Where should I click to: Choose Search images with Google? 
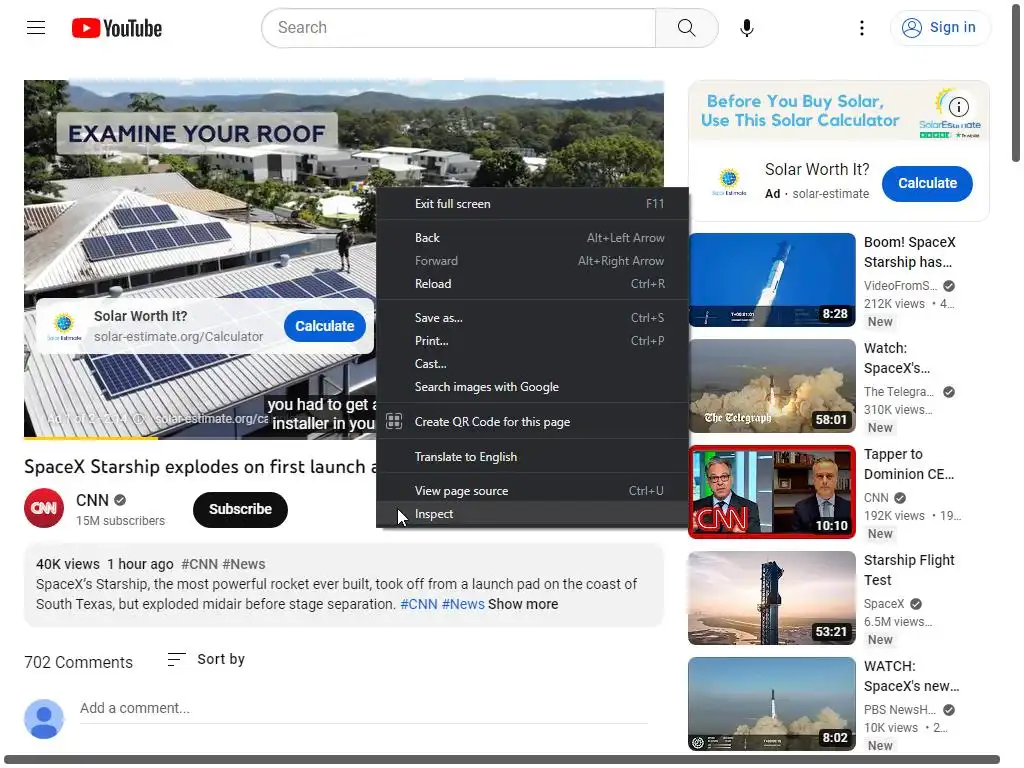532,387
